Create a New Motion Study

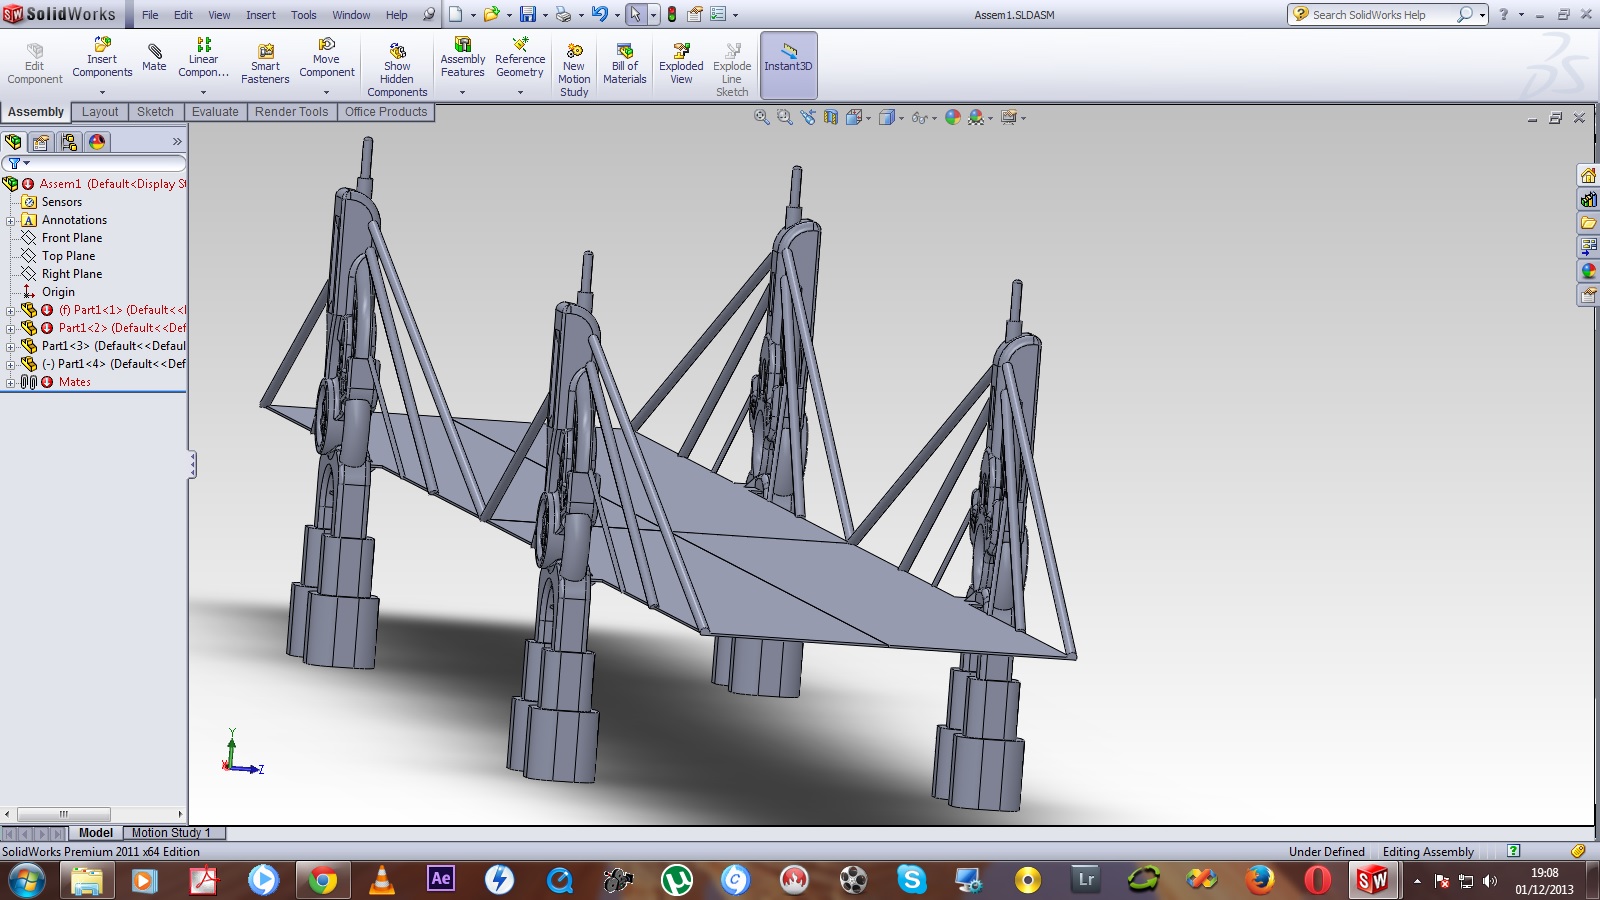574,70
